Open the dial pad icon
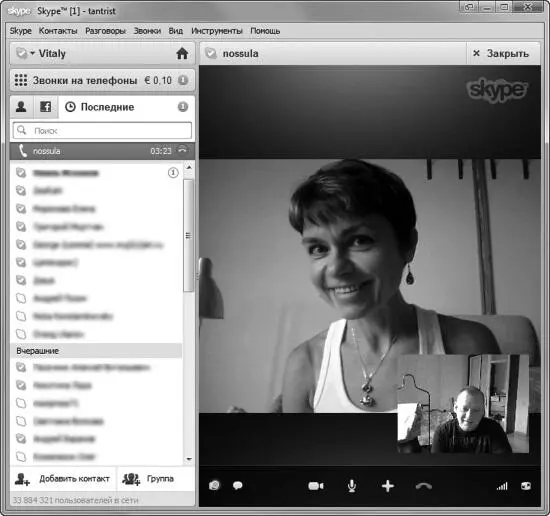Screen dimensions: 550x516 click(21, 80)
